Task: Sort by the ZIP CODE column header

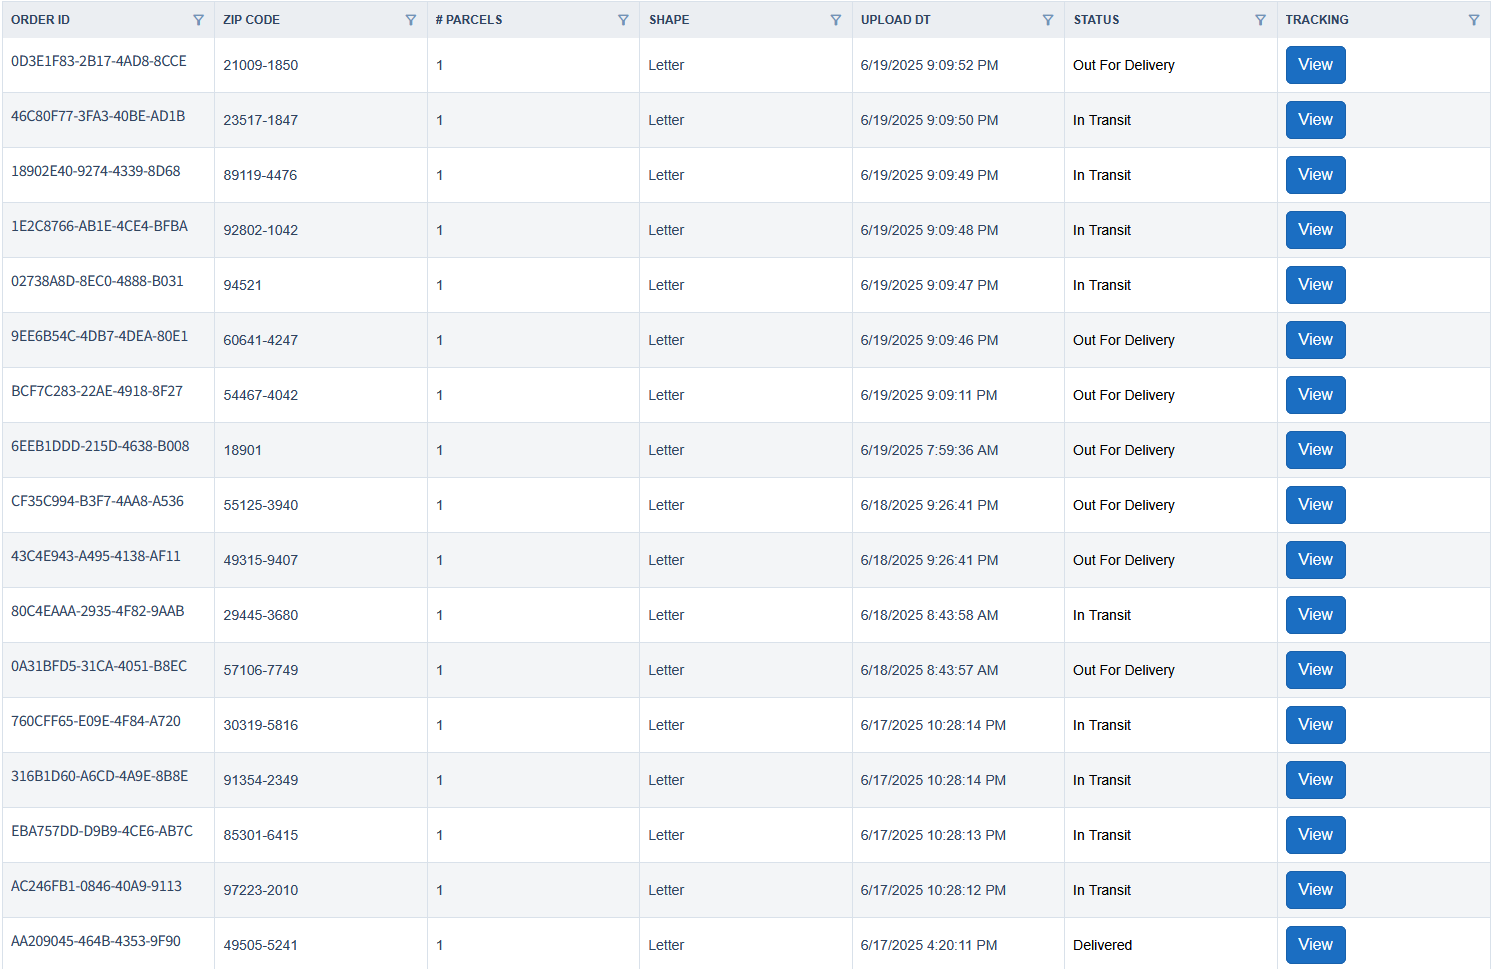Action: click(251, 20)
